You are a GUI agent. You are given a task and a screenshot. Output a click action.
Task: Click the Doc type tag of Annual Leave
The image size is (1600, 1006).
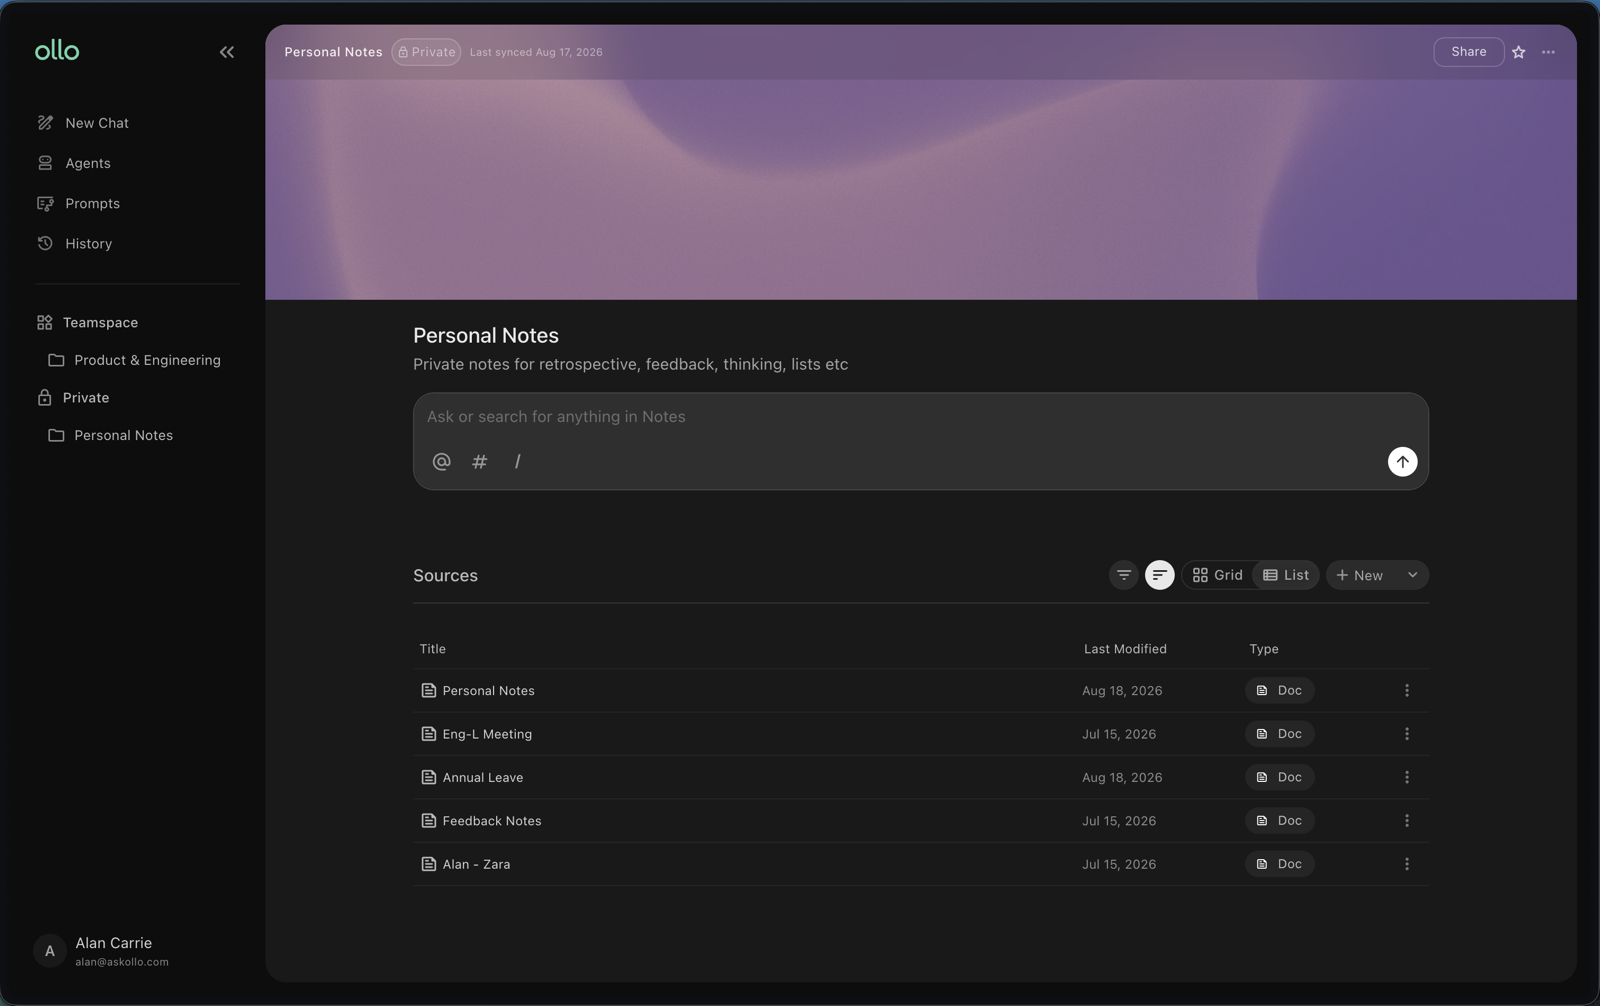click(x=1279, y=777)
